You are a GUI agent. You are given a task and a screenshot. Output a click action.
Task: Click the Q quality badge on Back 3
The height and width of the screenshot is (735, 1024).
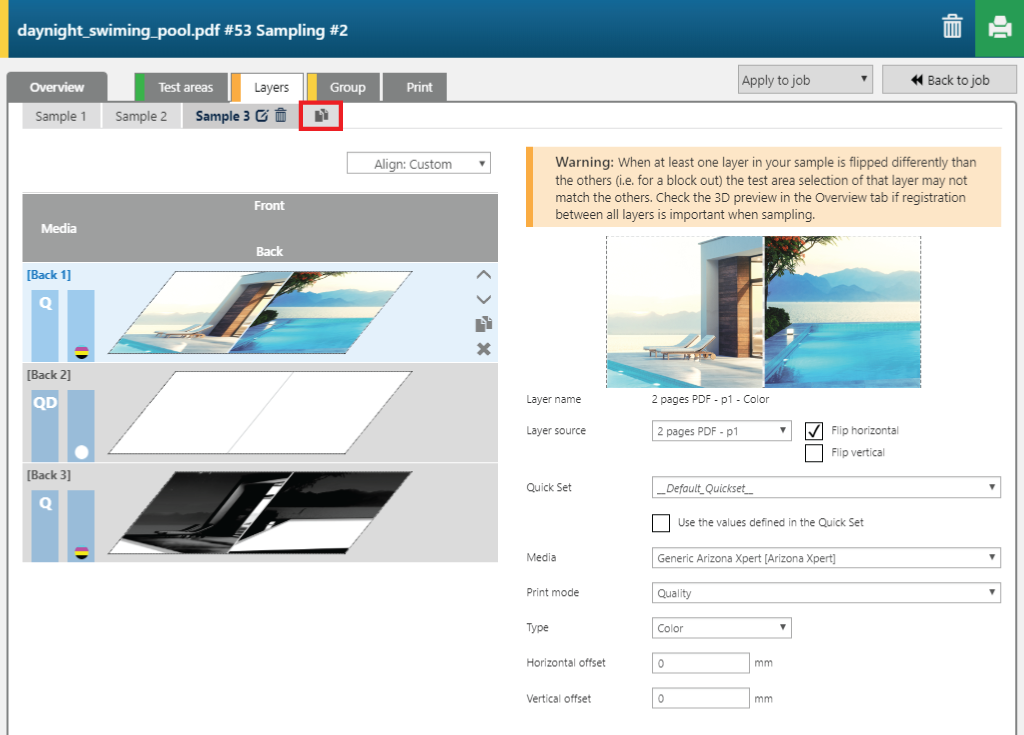click(x=45, y=525)
